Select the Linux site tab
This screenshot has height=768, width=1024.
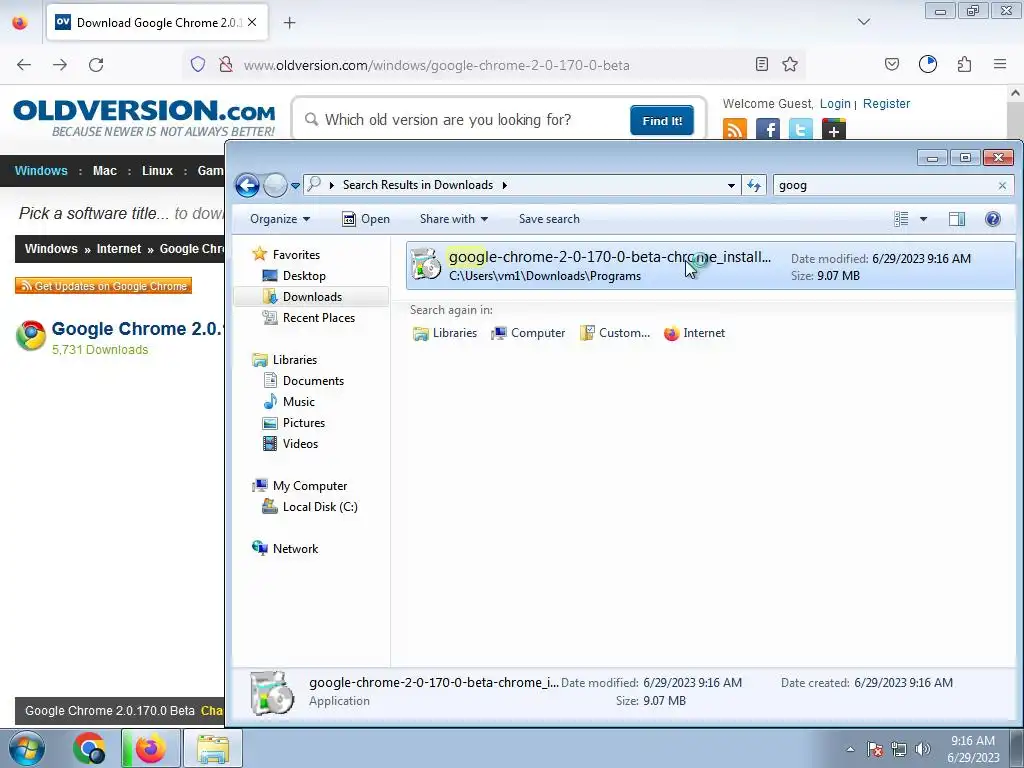point(157,170)
